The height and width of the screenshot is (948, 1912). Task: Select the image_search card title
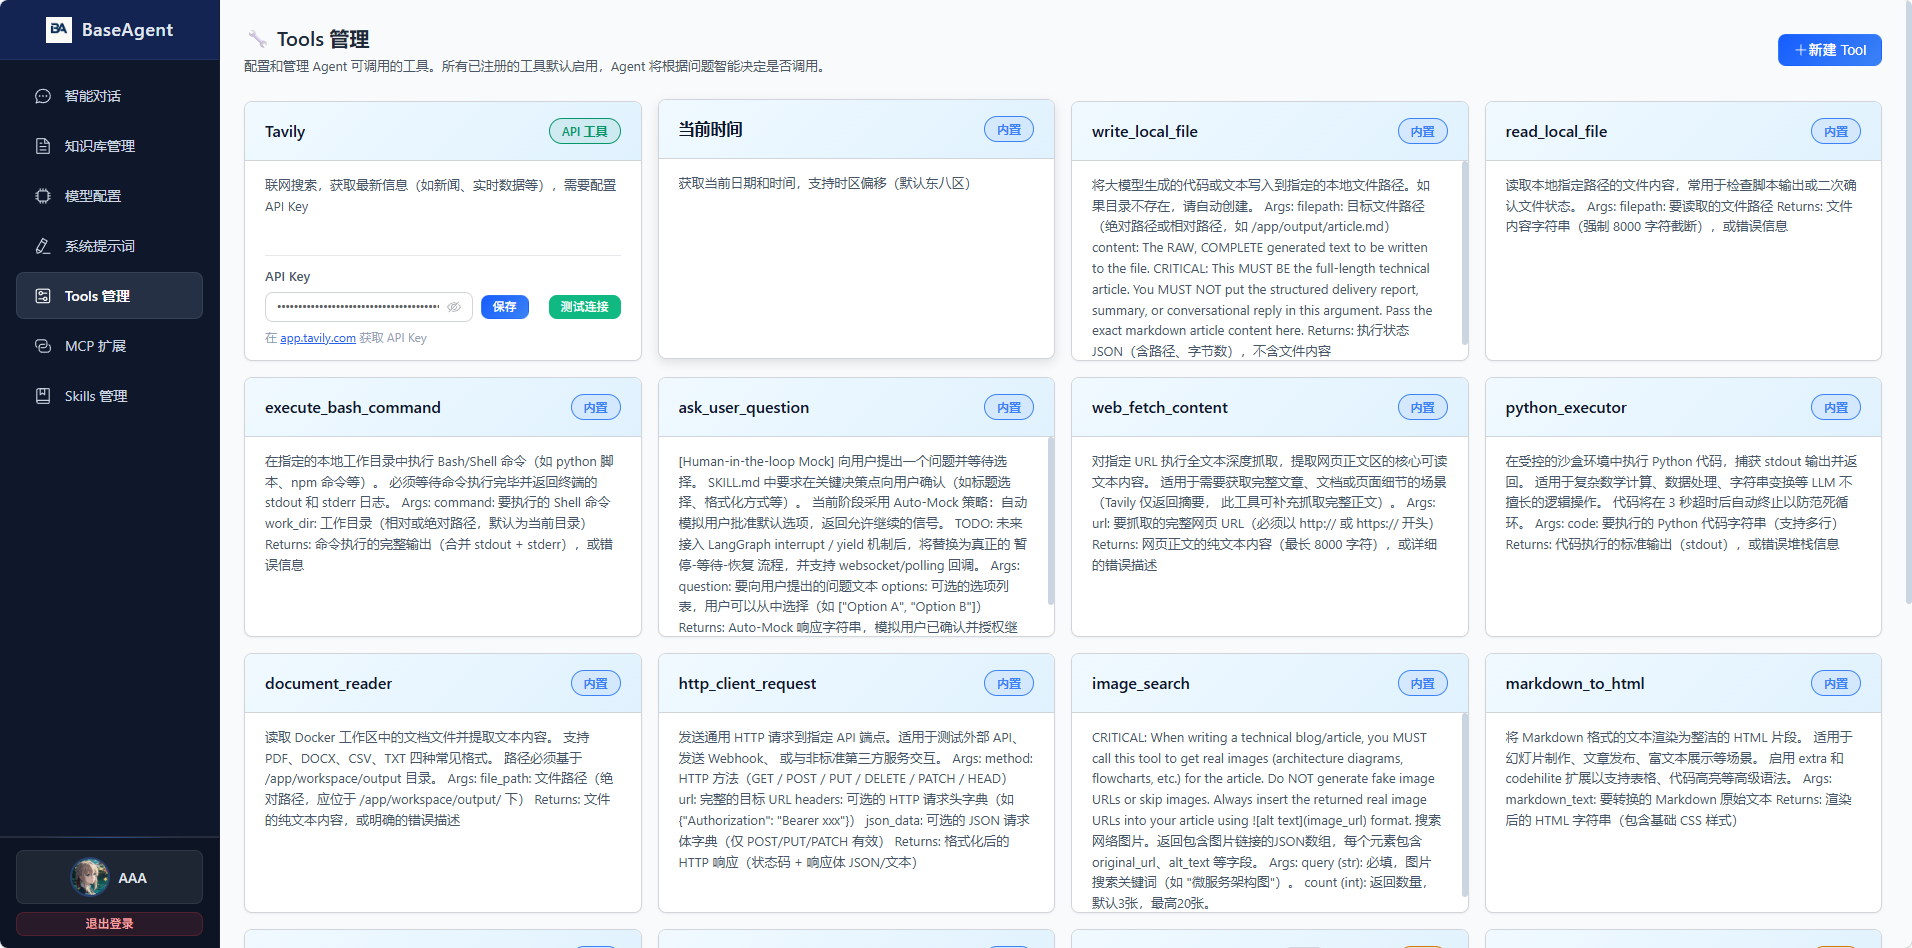[1141, 684]
